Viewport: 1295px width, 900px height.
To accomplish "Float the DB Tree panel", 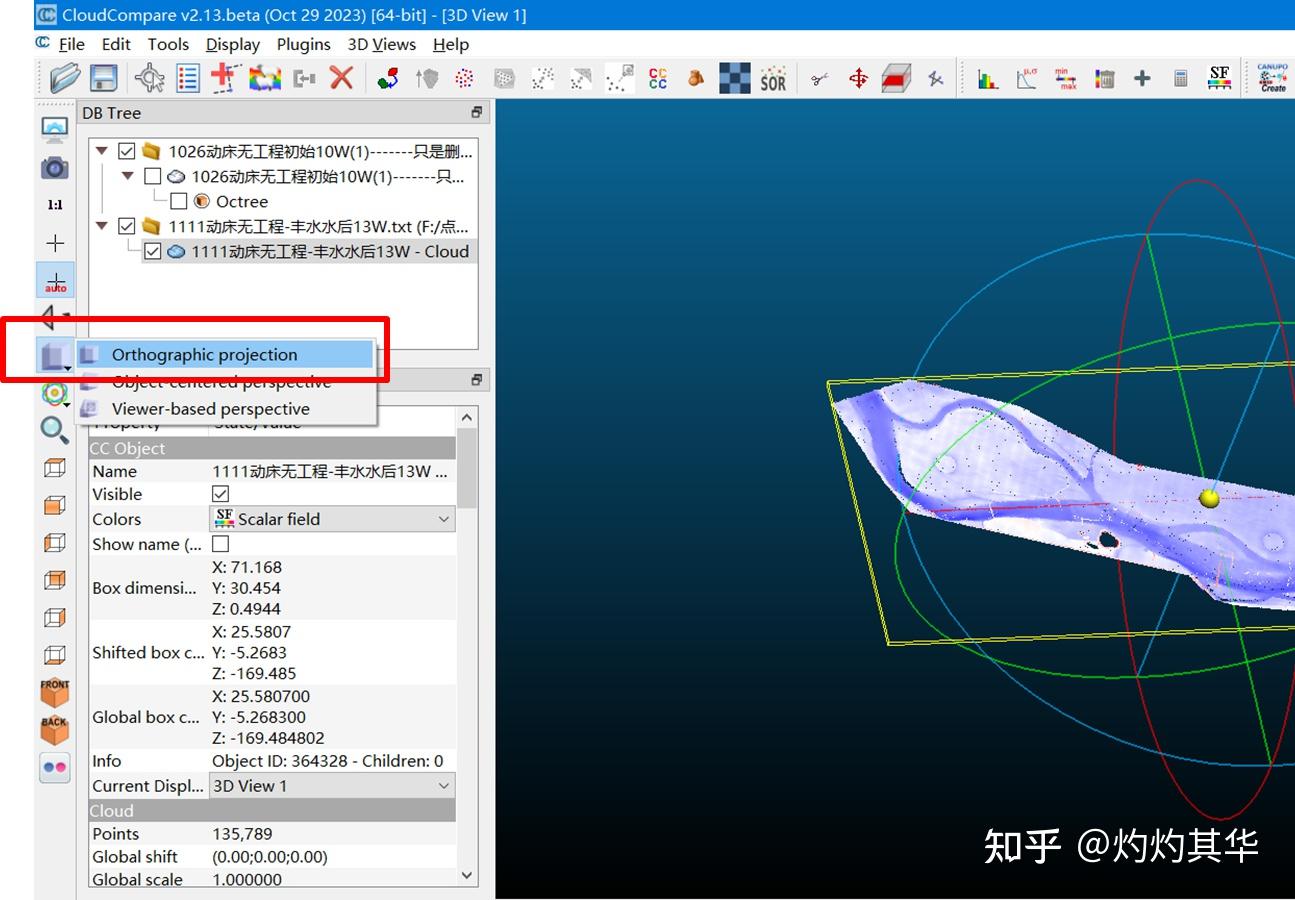I will coord(477,112).
